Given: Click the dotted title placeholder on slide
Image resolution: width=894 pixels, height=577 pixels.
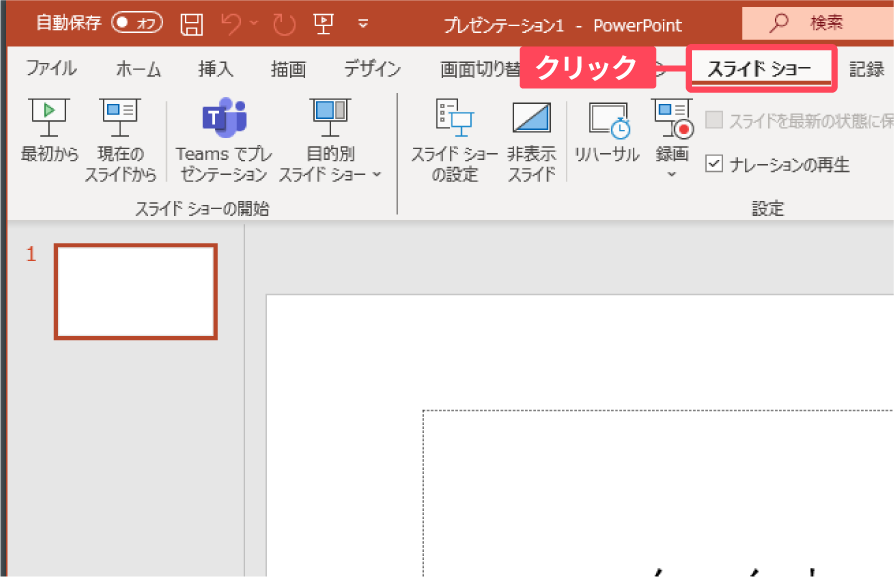Looking at the screenshot, I should click(x=658, y=493).
